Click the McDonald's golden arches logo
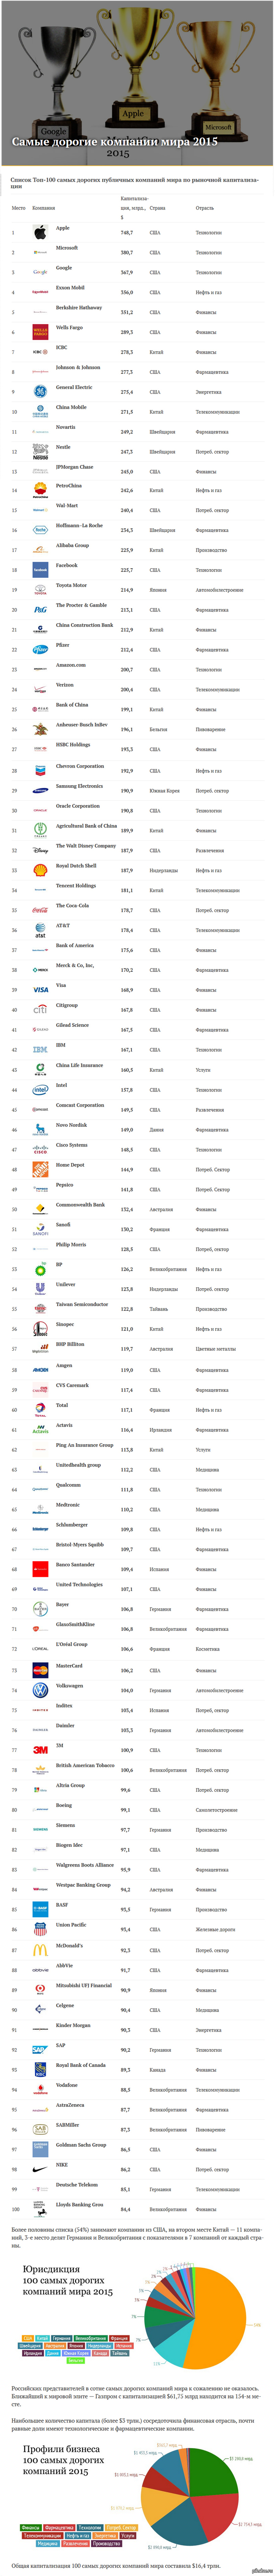 pyautogui.click(x=40, y=1949)
